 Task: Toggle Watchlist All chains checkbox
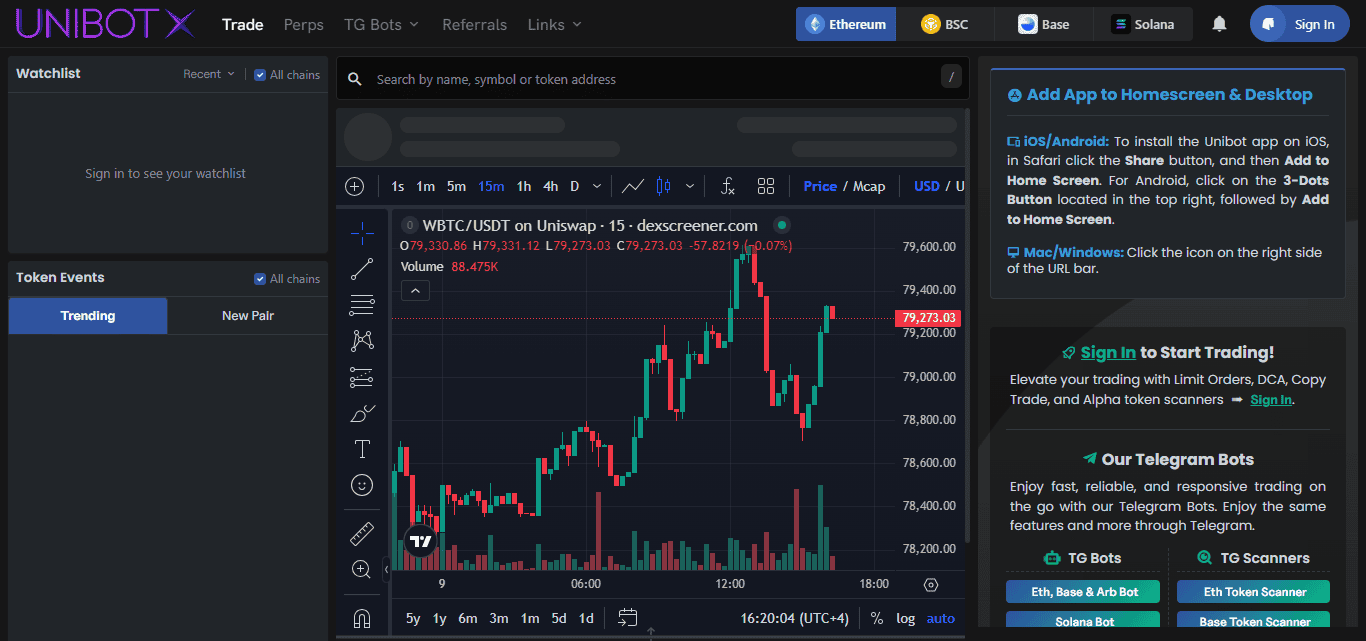260,74
